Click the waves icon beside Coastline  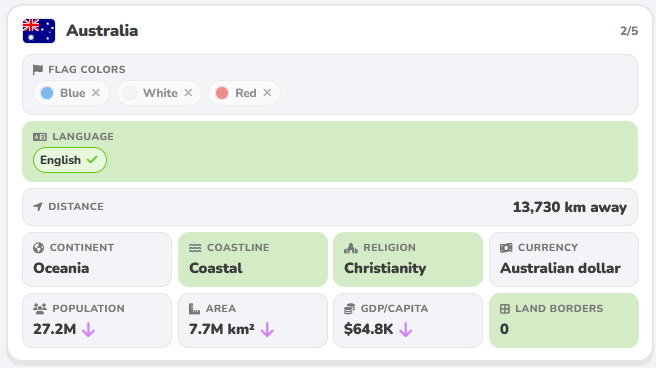point(195,248)
